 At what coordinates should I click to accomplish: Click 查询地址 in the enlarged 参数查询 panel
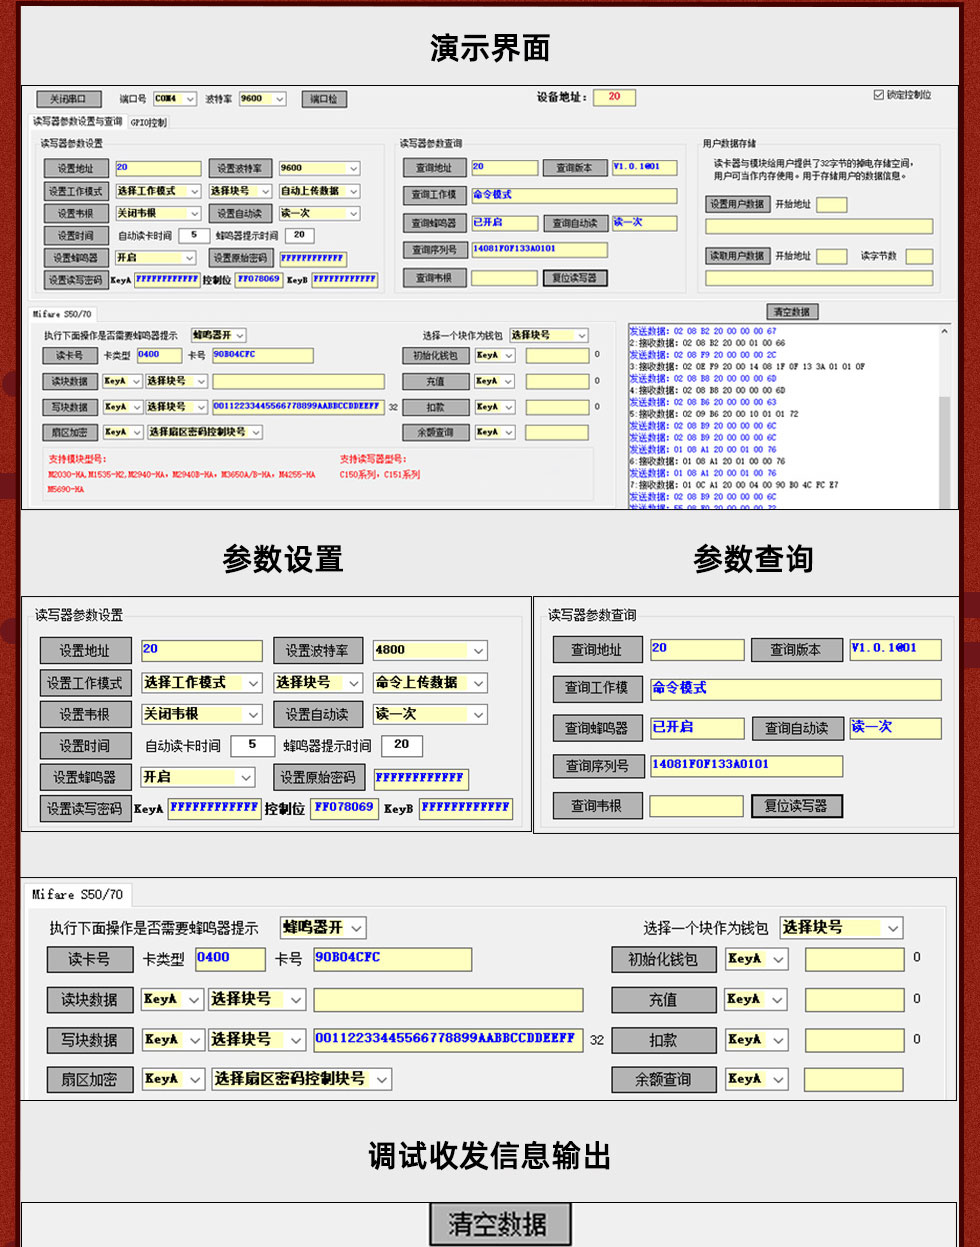(x=596, y=650)
